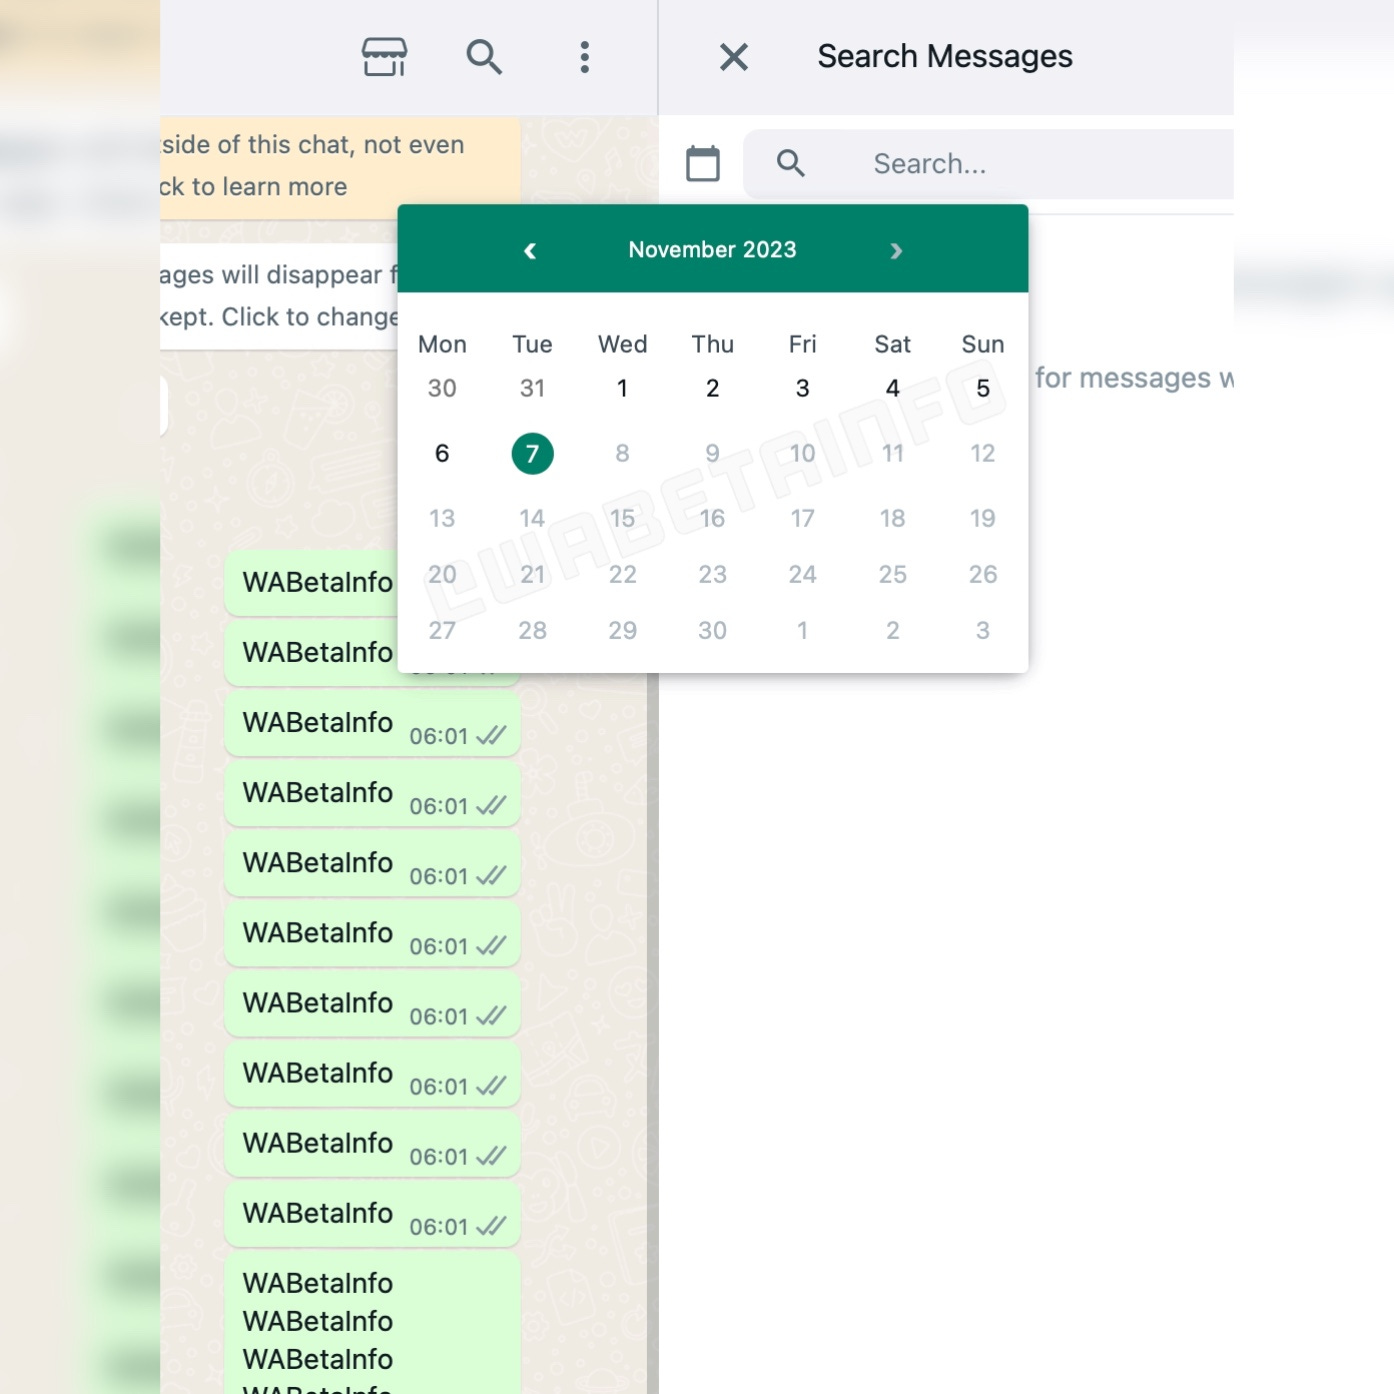Click the Sat weekday header
Viewport: 1394px width, 1394px height.
(893, 344)
